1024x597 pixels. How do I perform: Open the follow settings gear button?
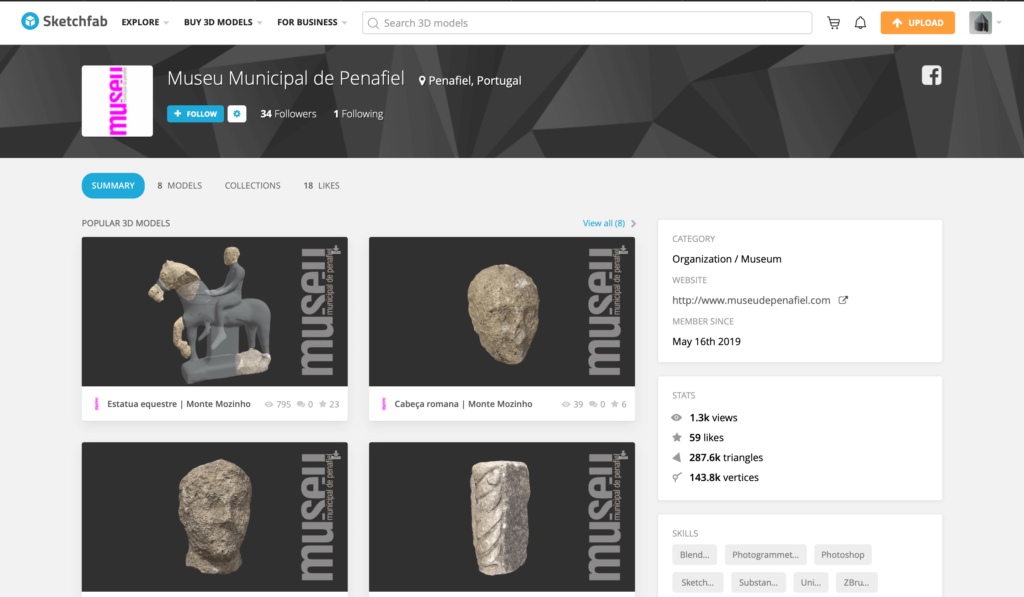pos(236,114)
